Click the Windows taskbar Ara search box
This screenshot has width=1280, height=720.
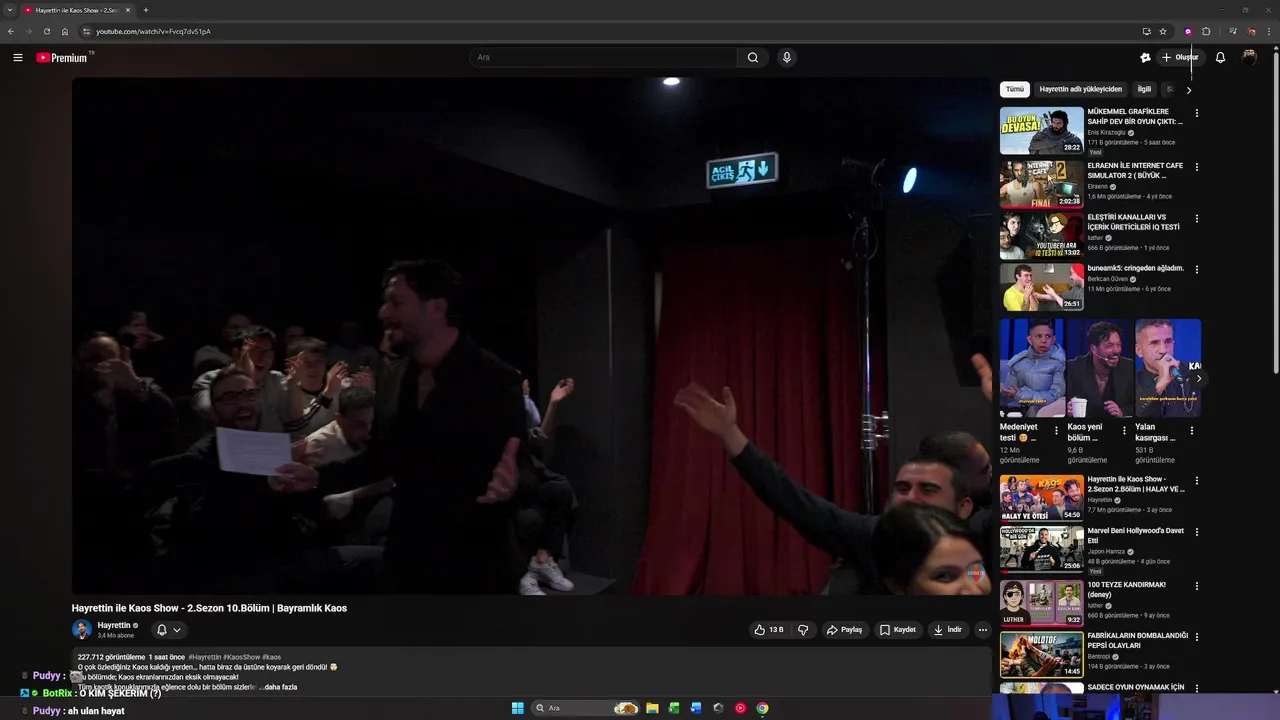tap(587, 708)
